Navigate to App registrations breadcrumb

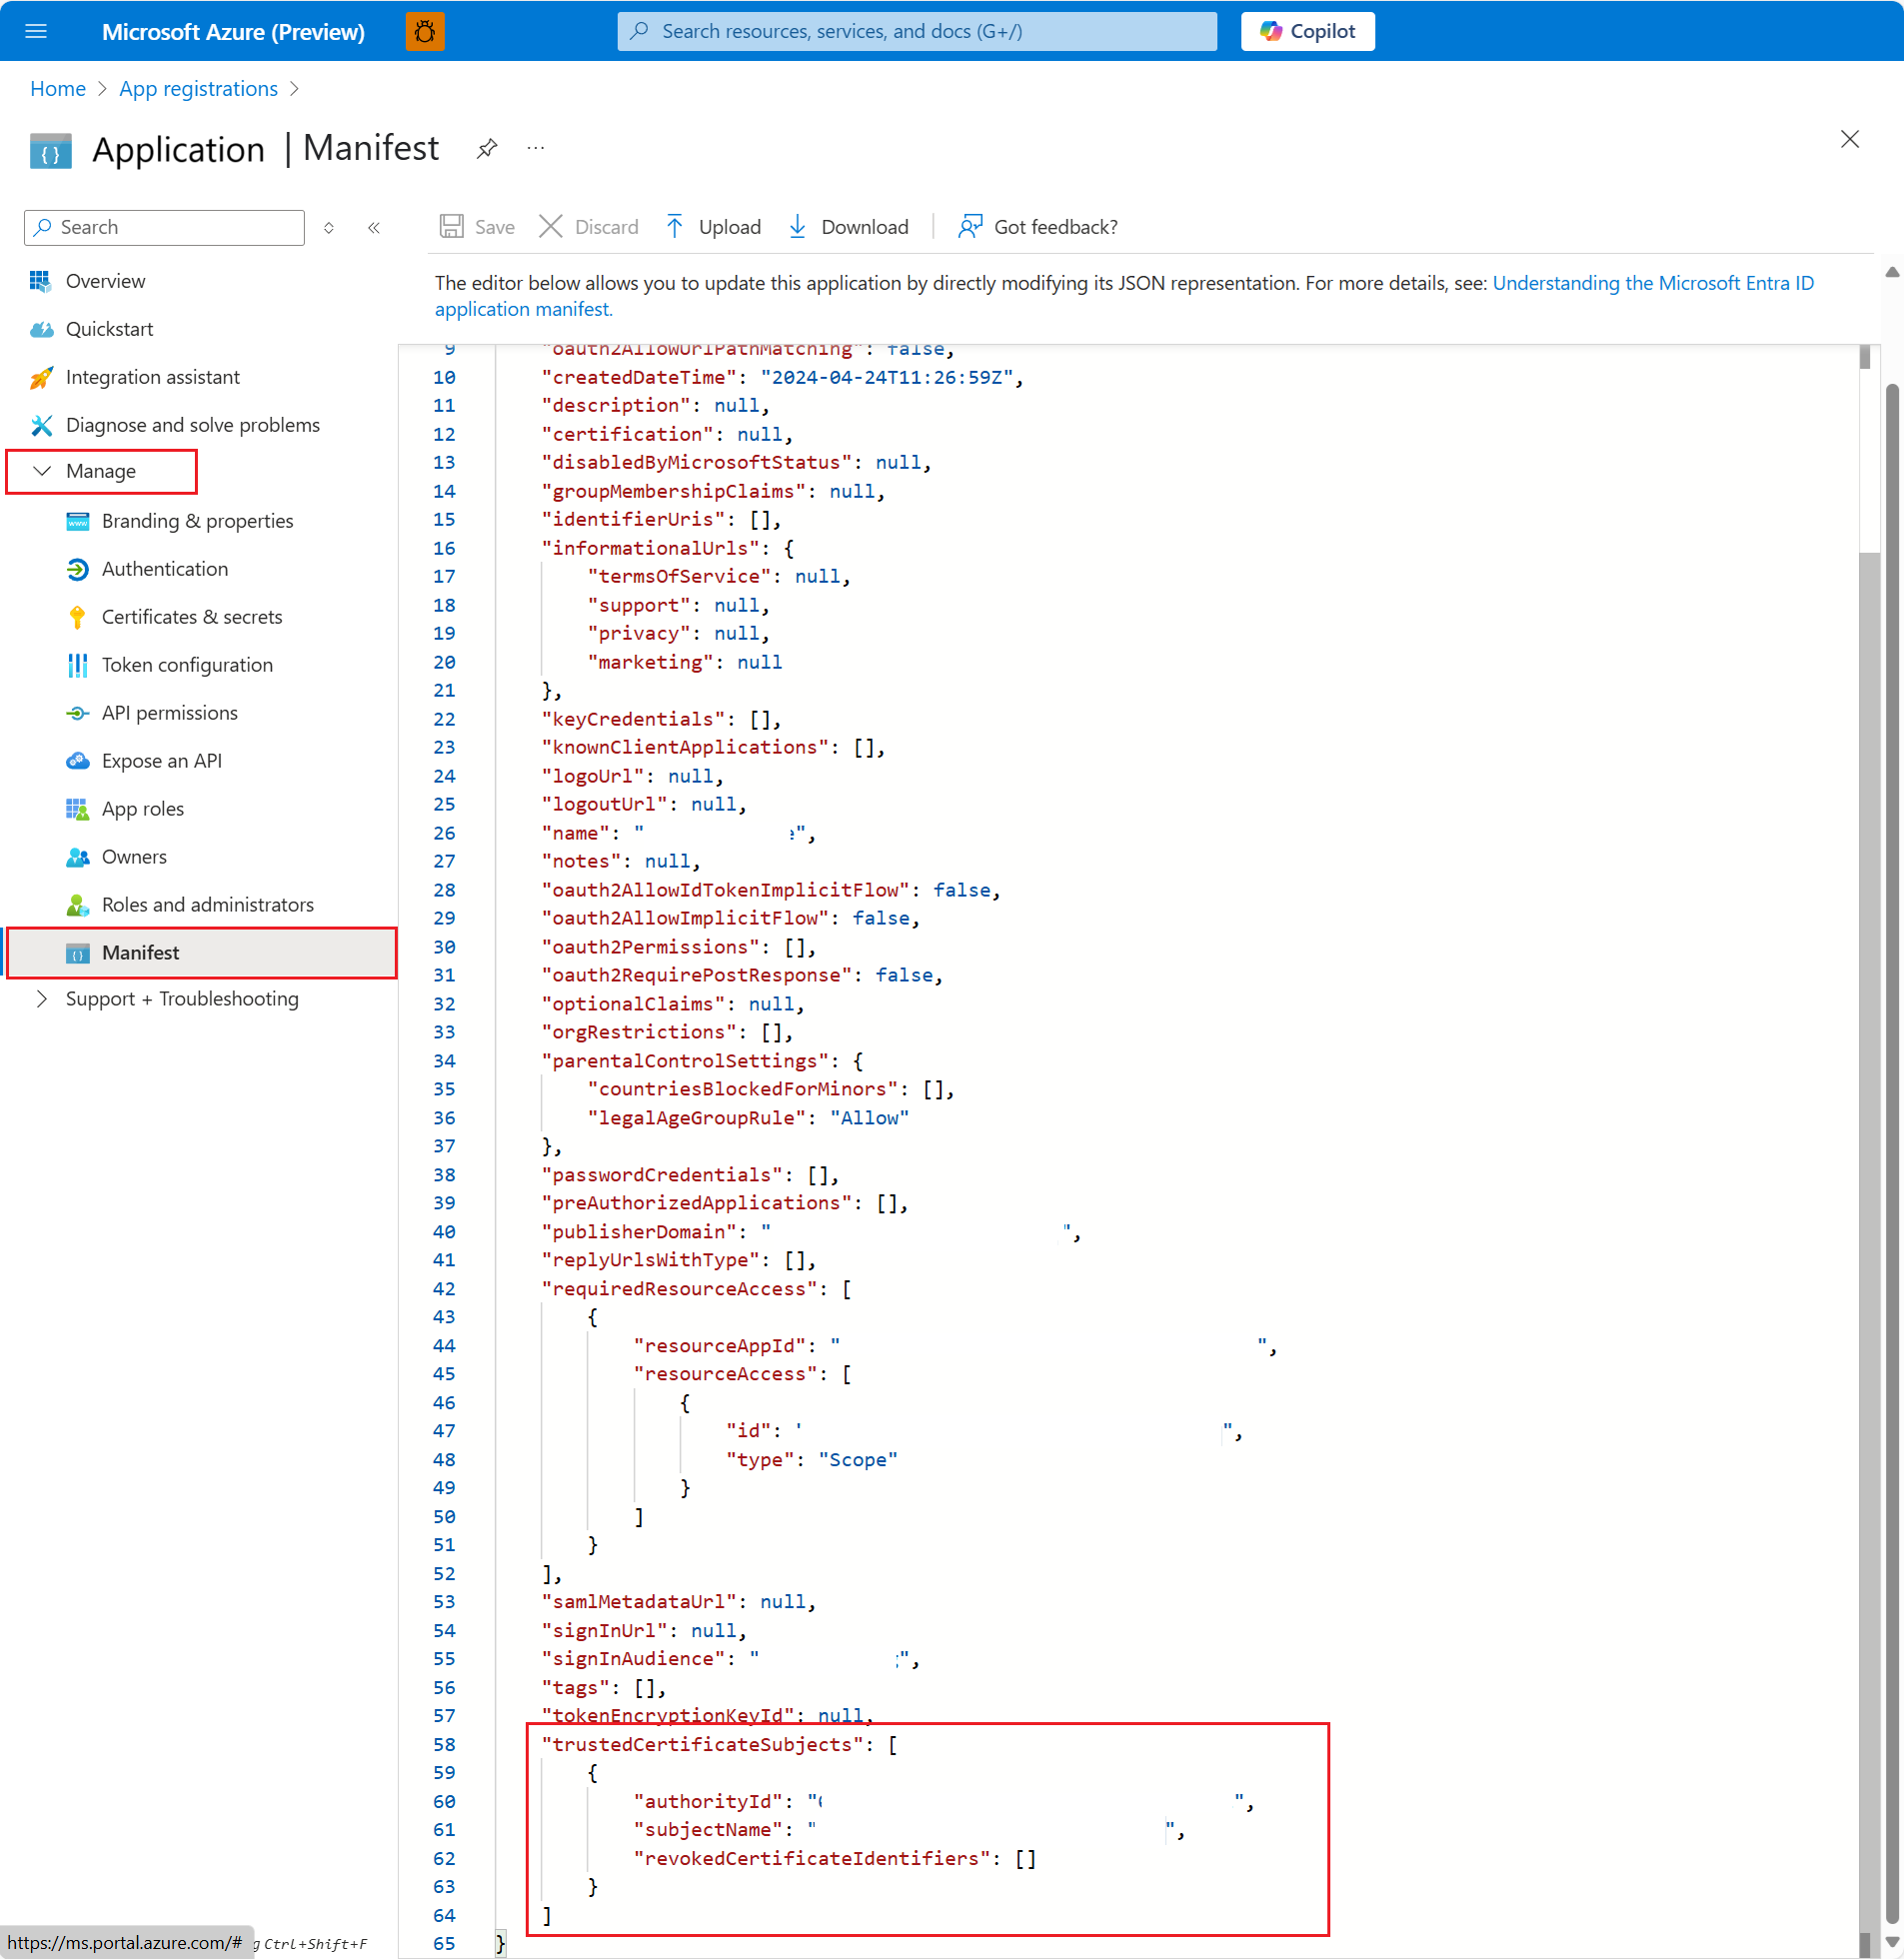tap(198, 88)
